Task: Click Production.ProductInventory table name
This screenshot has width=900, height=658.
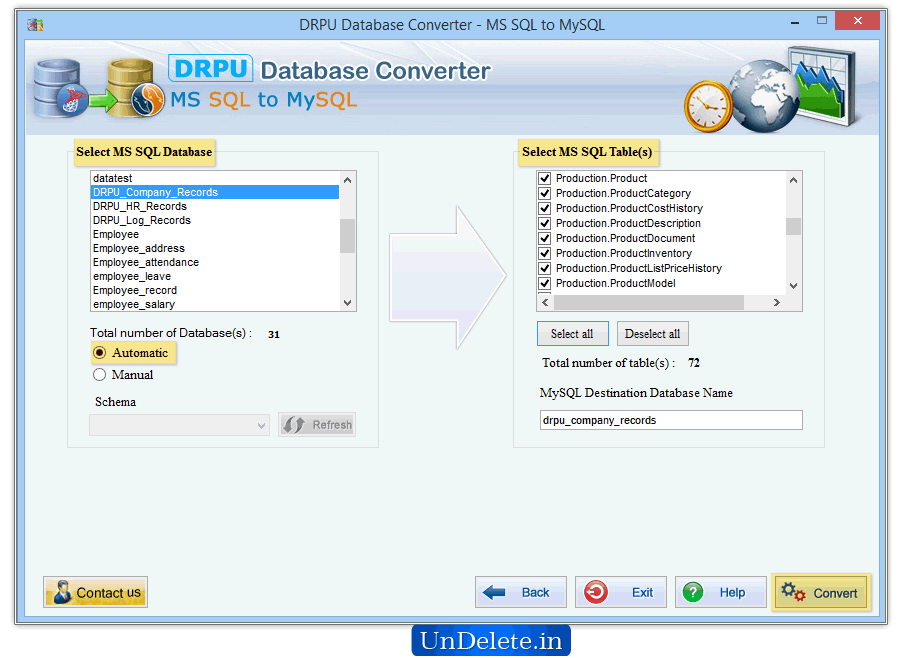Action: point(623,253)
